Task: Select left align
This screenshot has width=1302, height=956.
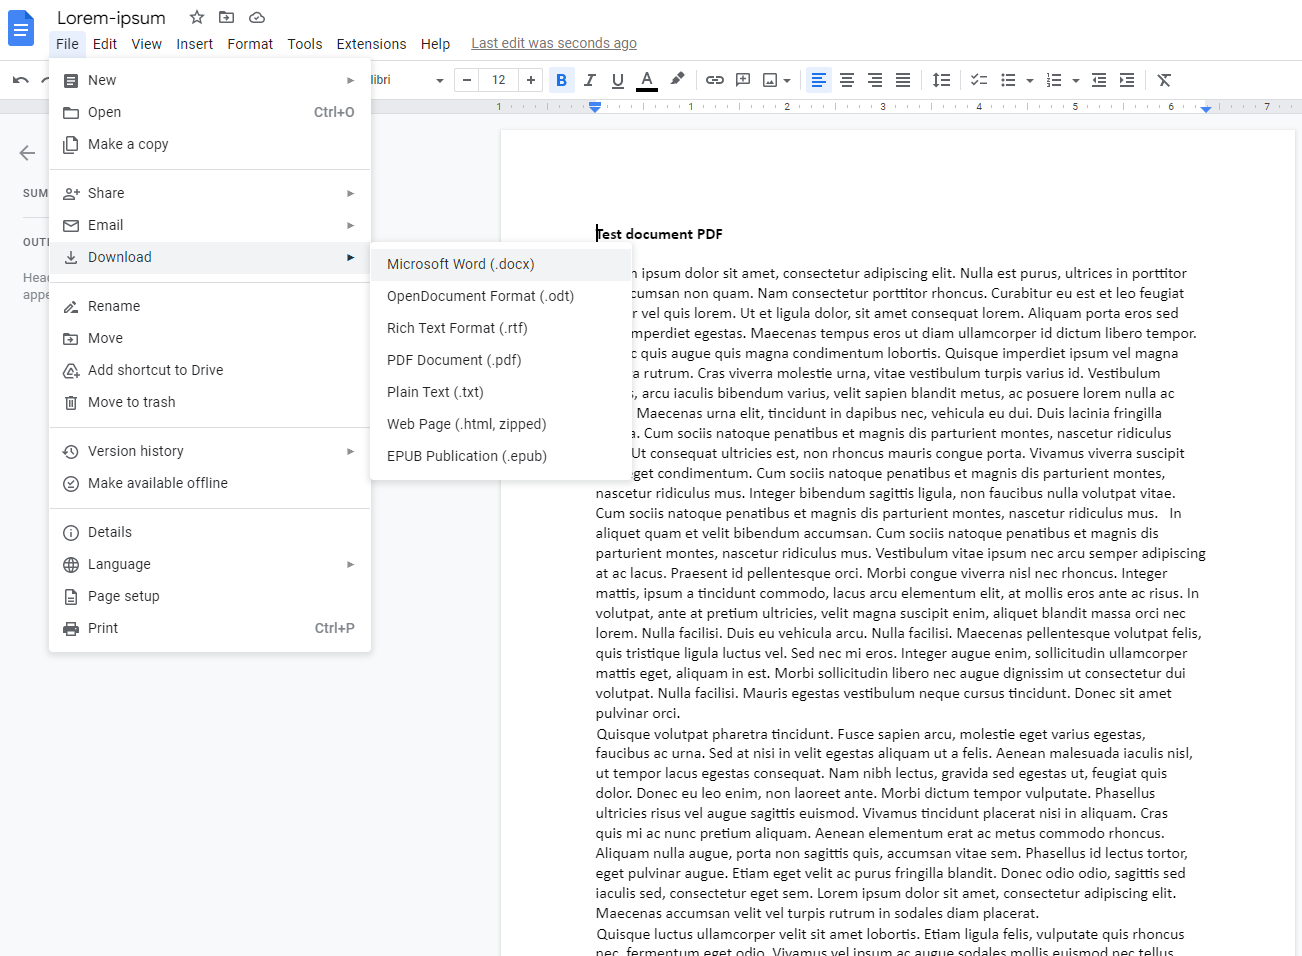Action: click(x=819, y=80)
